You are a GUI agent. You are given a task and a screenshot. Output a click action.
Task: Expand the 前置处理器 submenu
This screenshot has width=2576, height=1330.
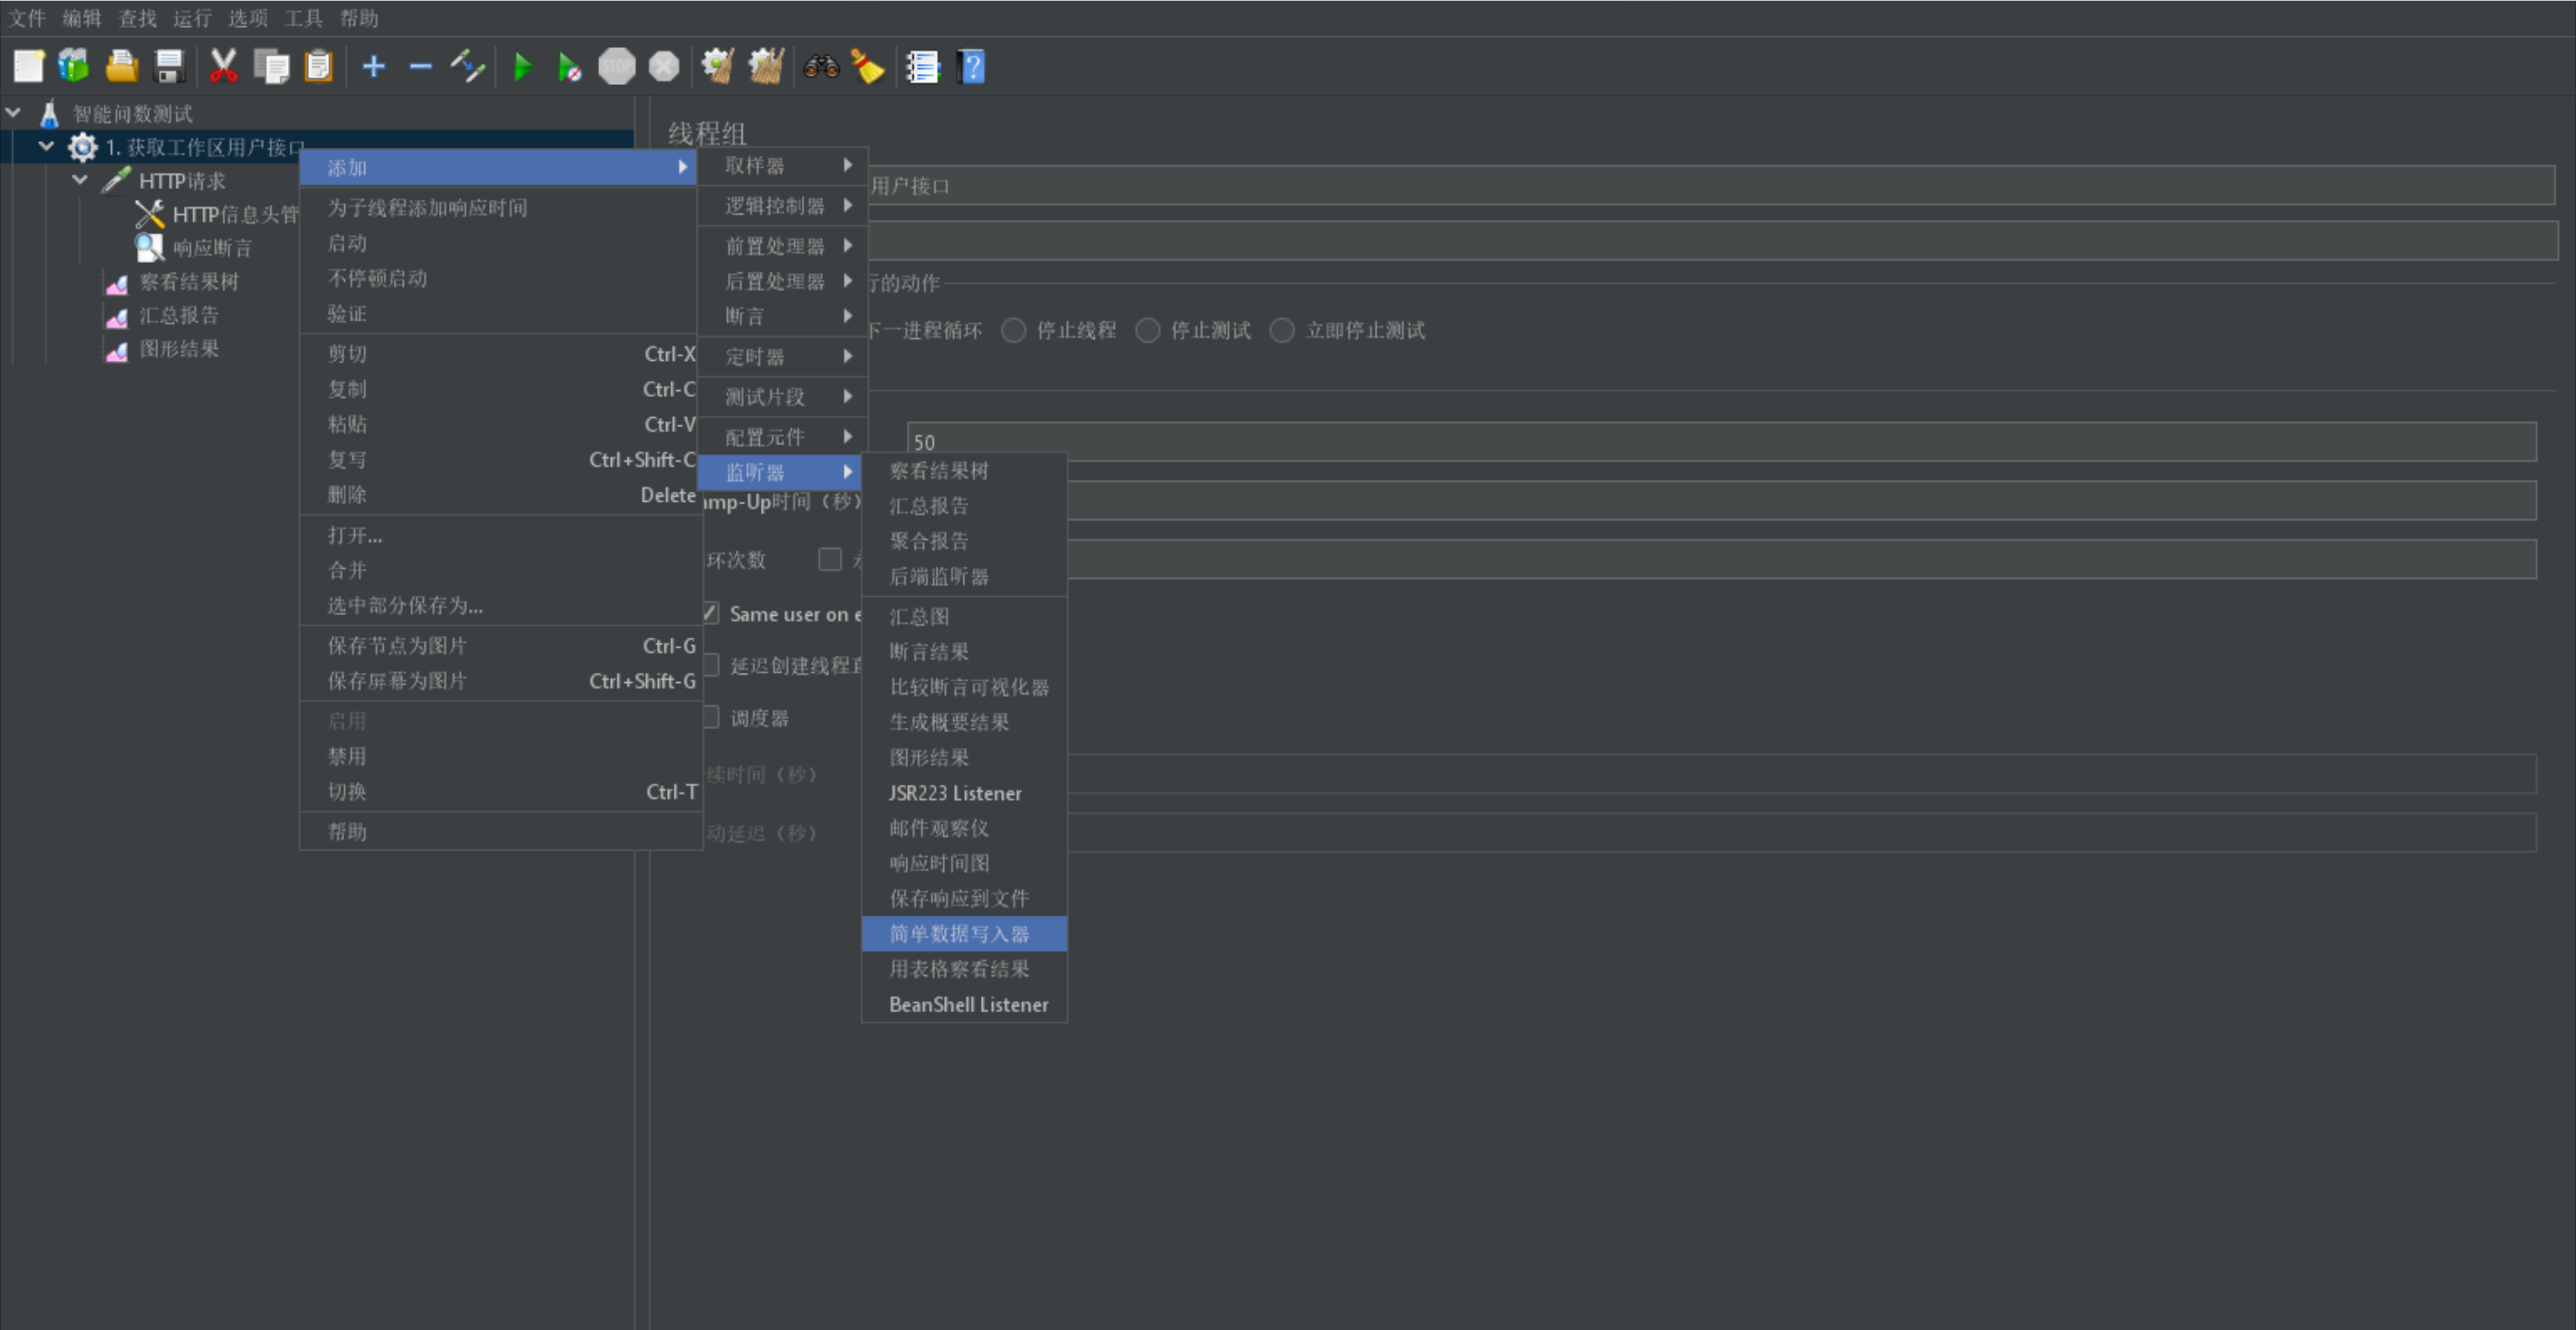point(783,246)
